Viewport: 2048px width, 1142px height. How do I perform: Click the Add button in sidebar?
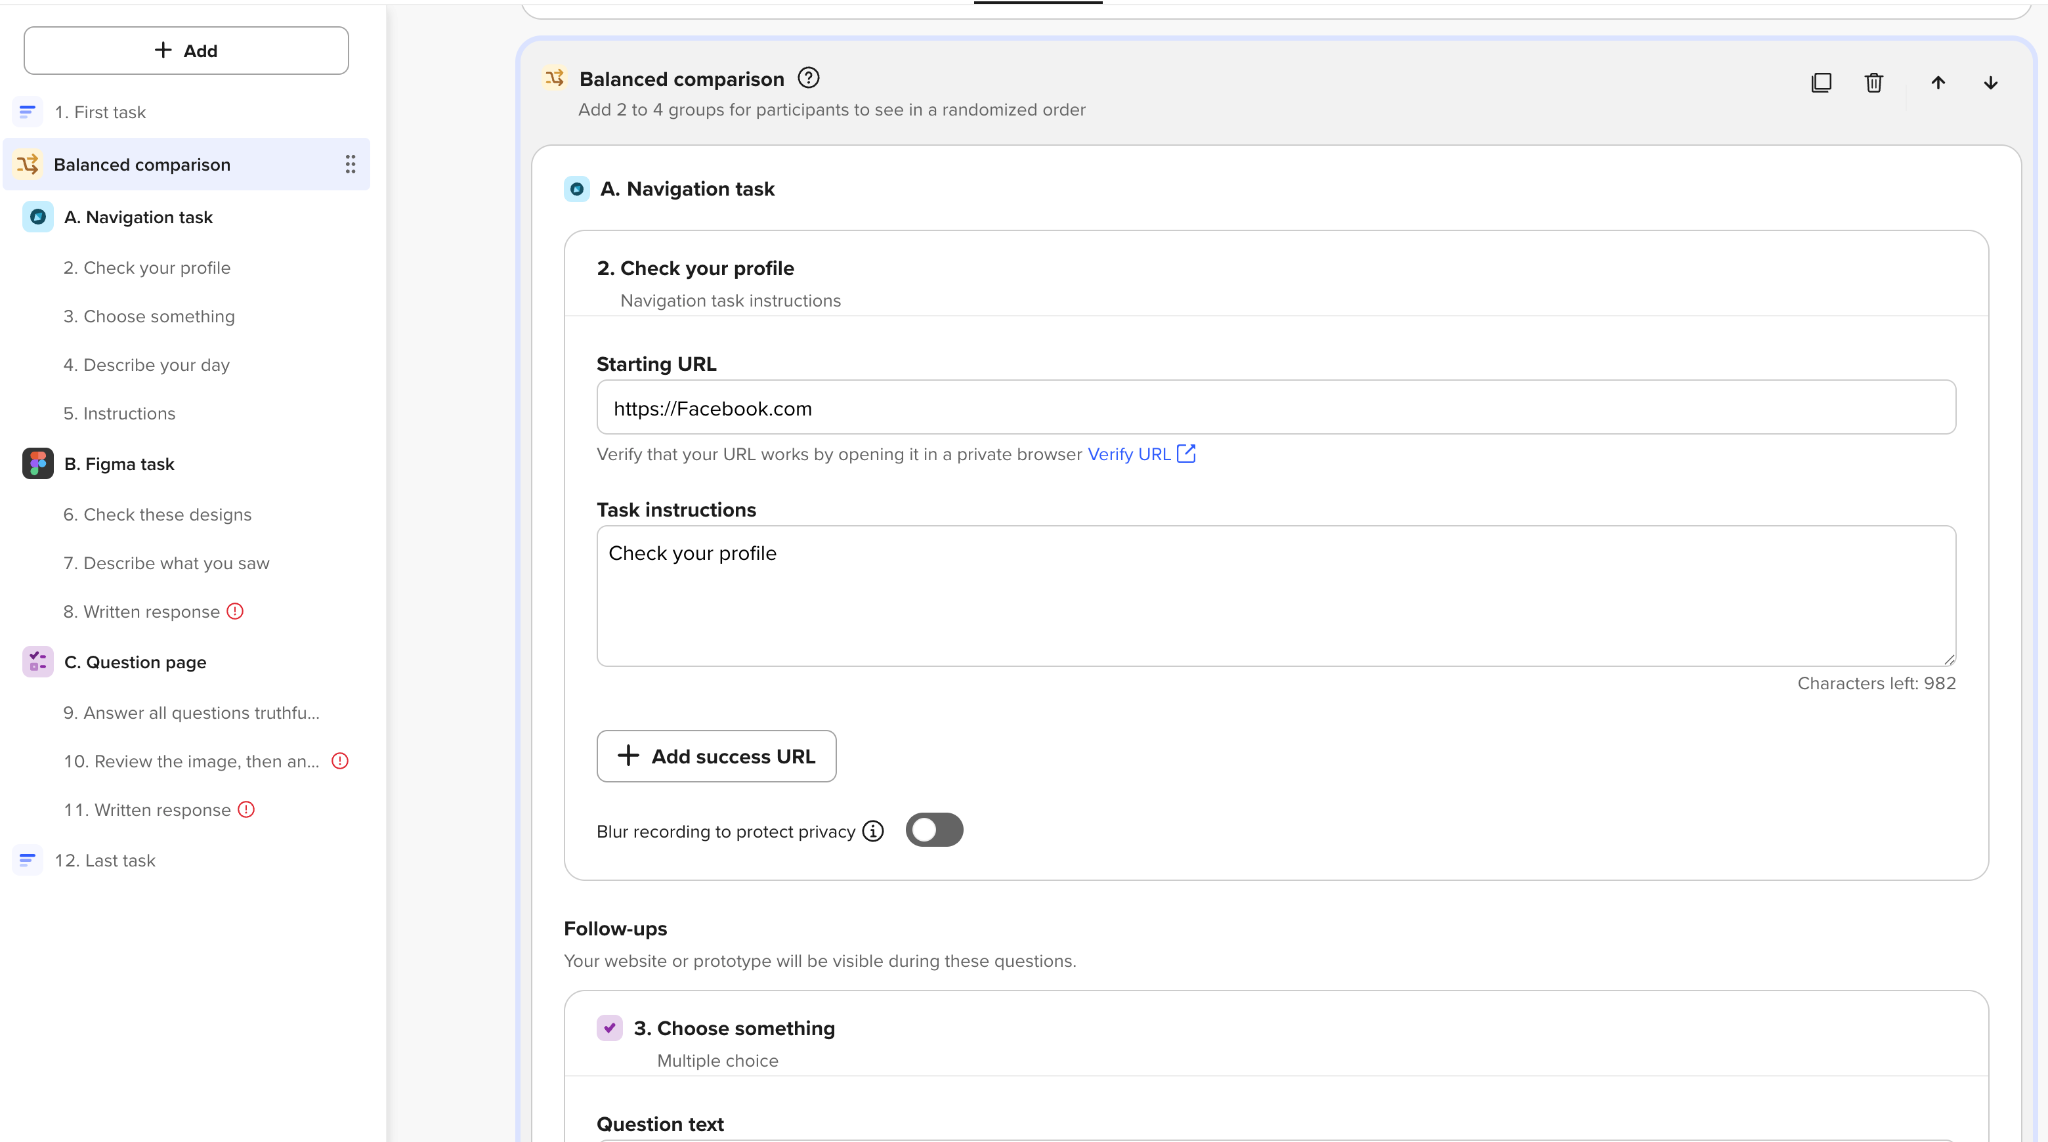tap(186, 50)
